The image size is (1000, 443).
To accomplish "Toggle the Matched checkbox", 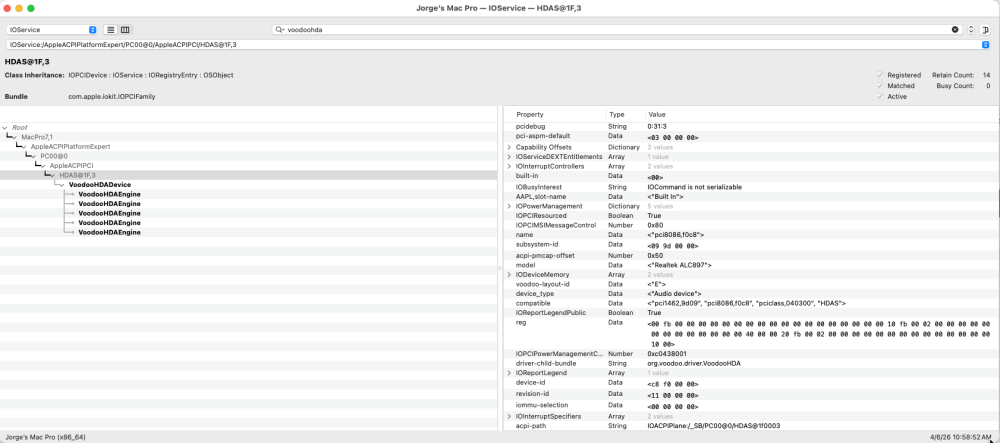I will [x=880, y=85].
